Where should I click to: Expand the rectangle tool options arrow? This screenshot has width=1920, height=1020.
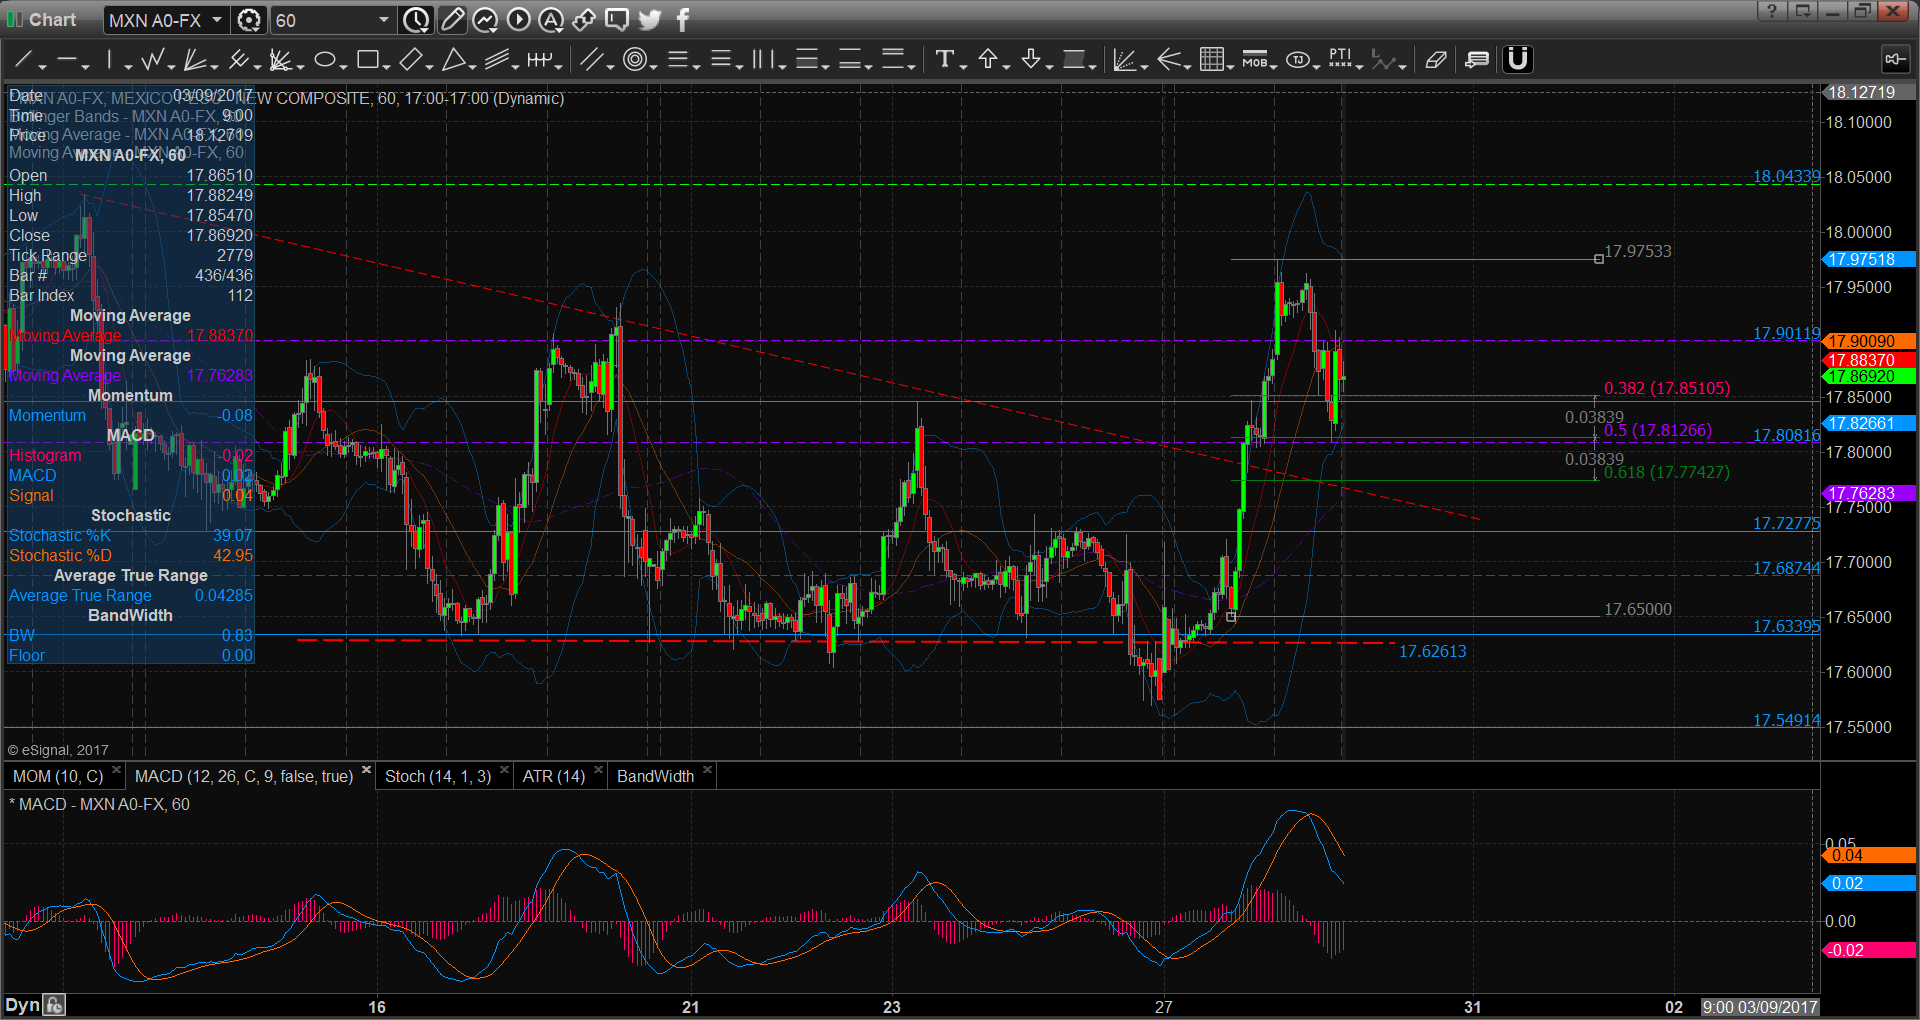[386, 67]
